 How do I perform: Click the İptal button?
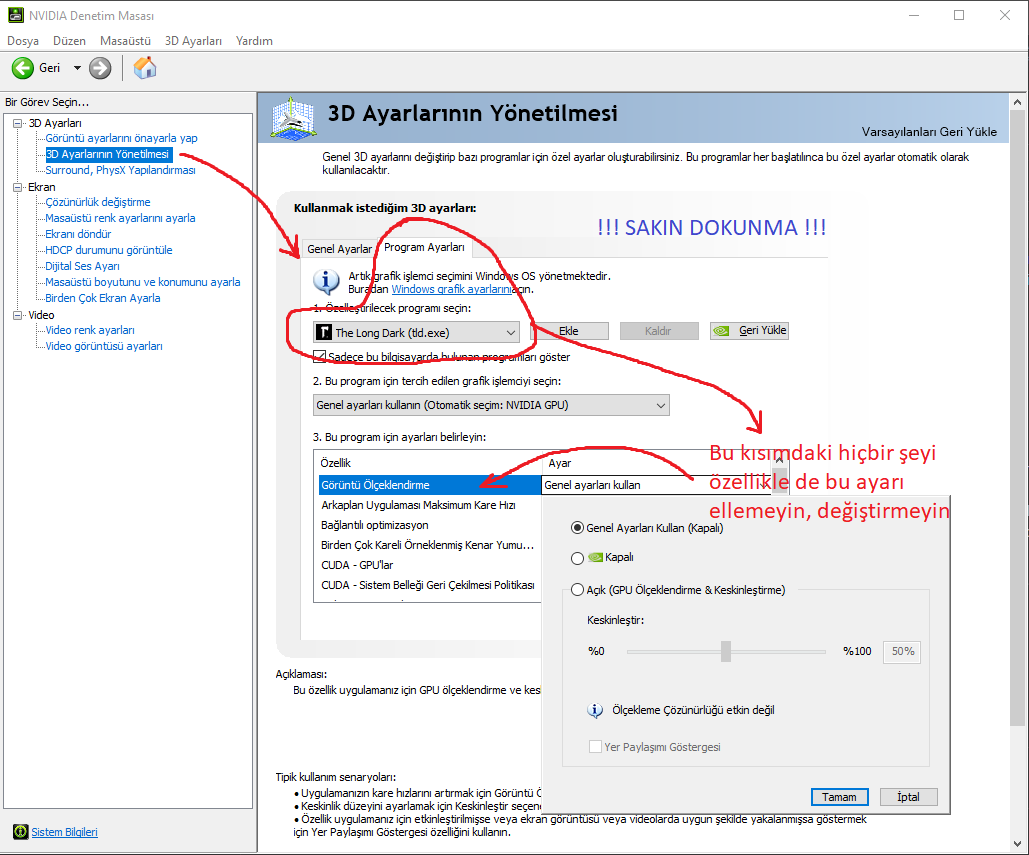[x=909, y=797]
